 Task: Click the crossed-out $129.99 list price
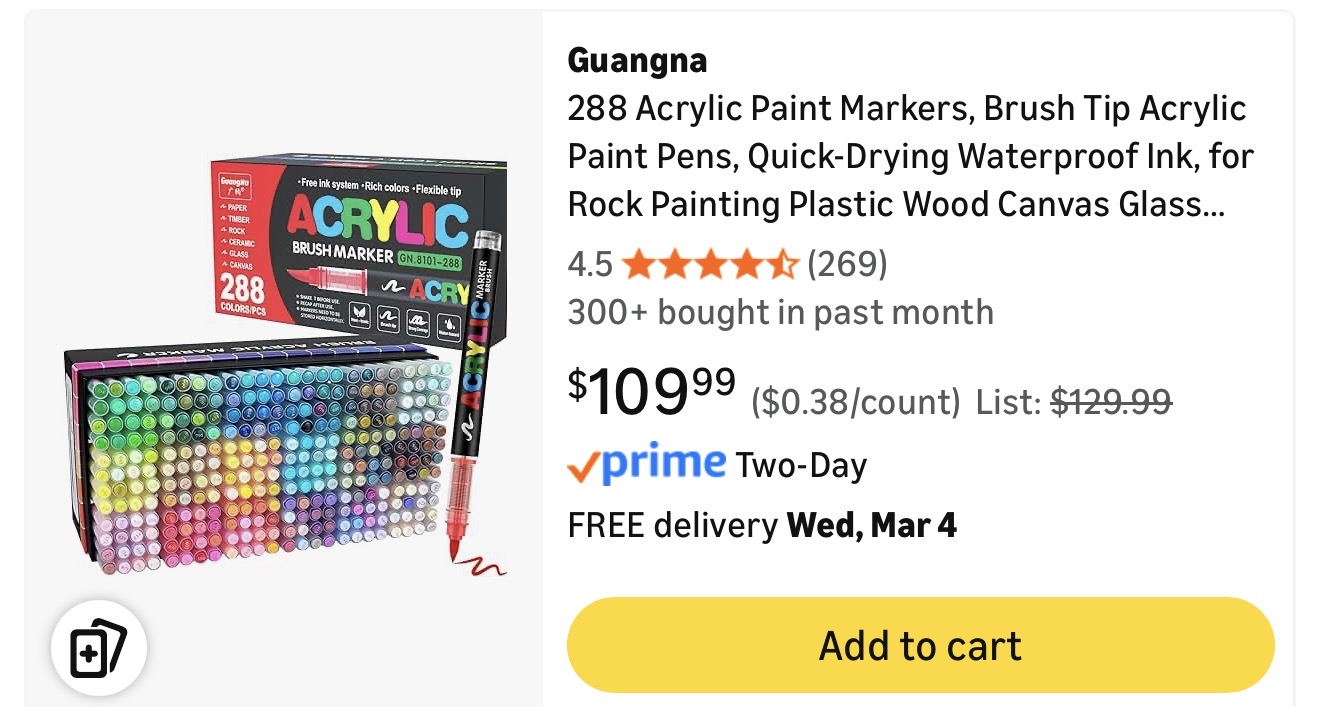pyautogui.click(x=1111, y=402)
